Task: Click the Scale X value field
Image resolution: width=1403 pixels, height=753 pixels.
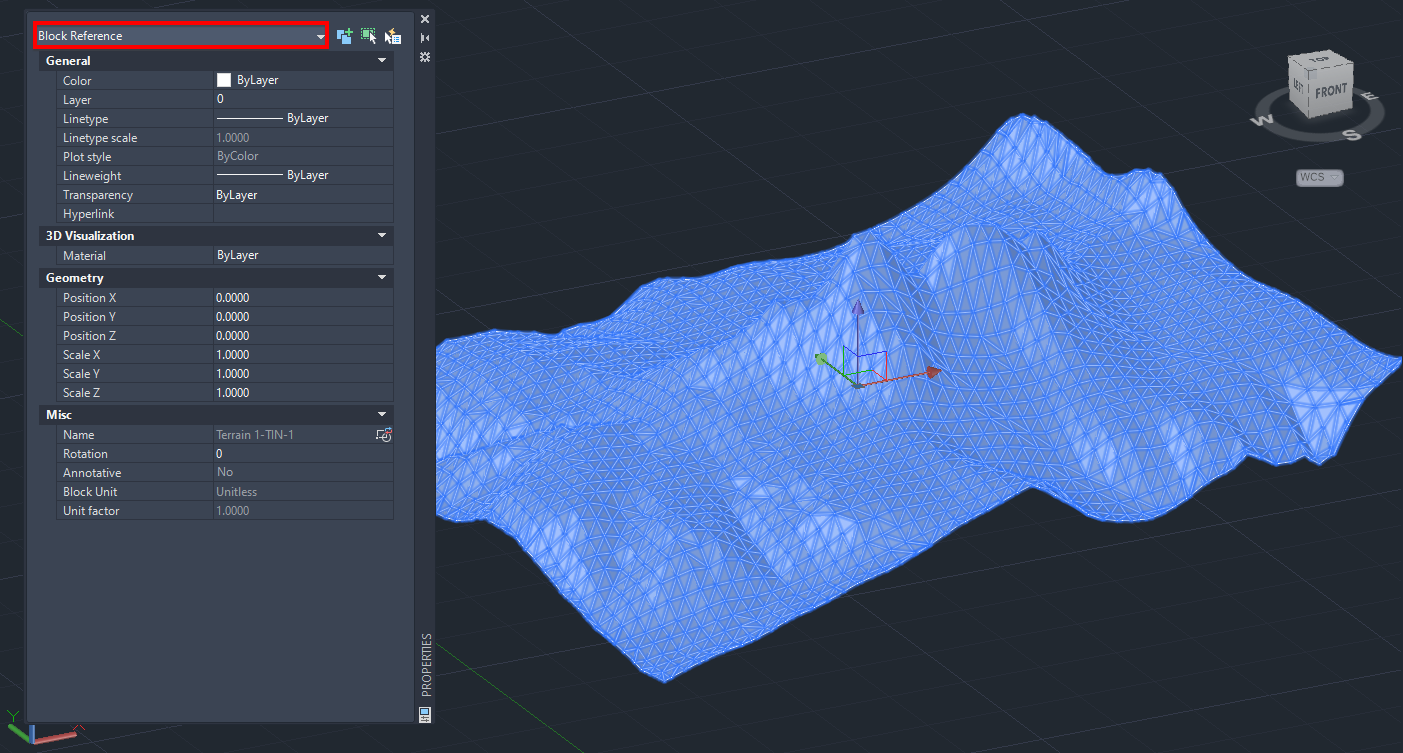Action: coord(303,355)
